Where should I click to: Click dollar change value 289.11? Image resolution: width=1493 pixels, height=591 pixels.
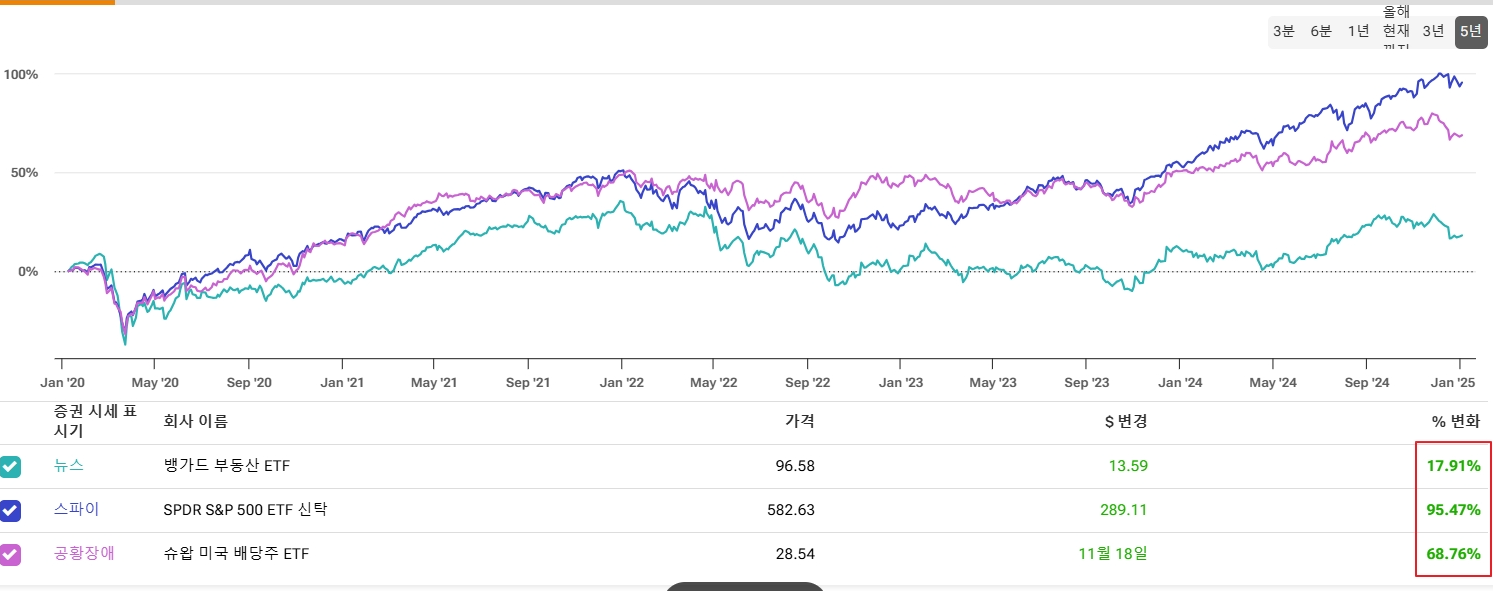[1124, 510]
